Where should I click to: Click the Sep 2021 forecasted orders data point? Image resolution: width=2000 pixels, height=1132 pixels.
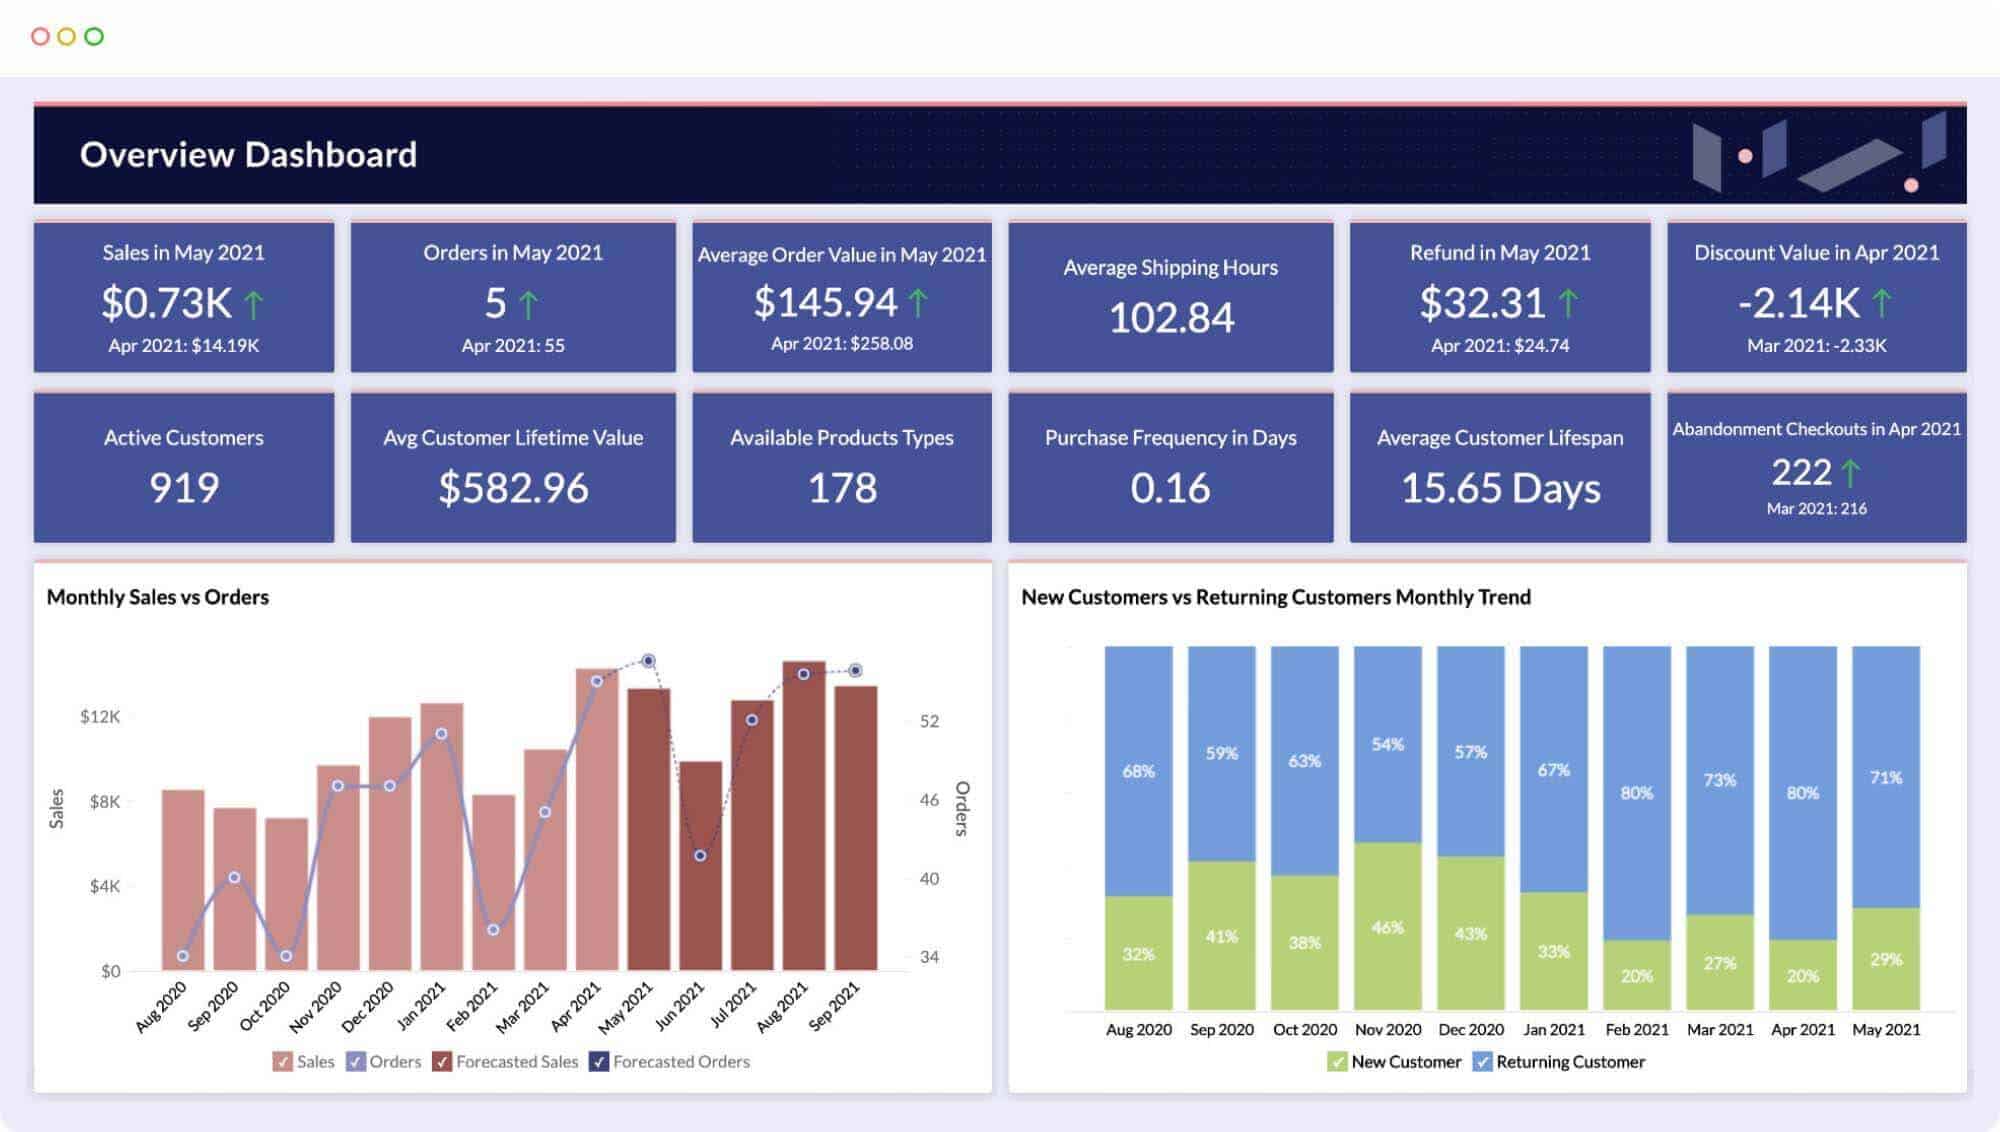[x=856, y=670]
